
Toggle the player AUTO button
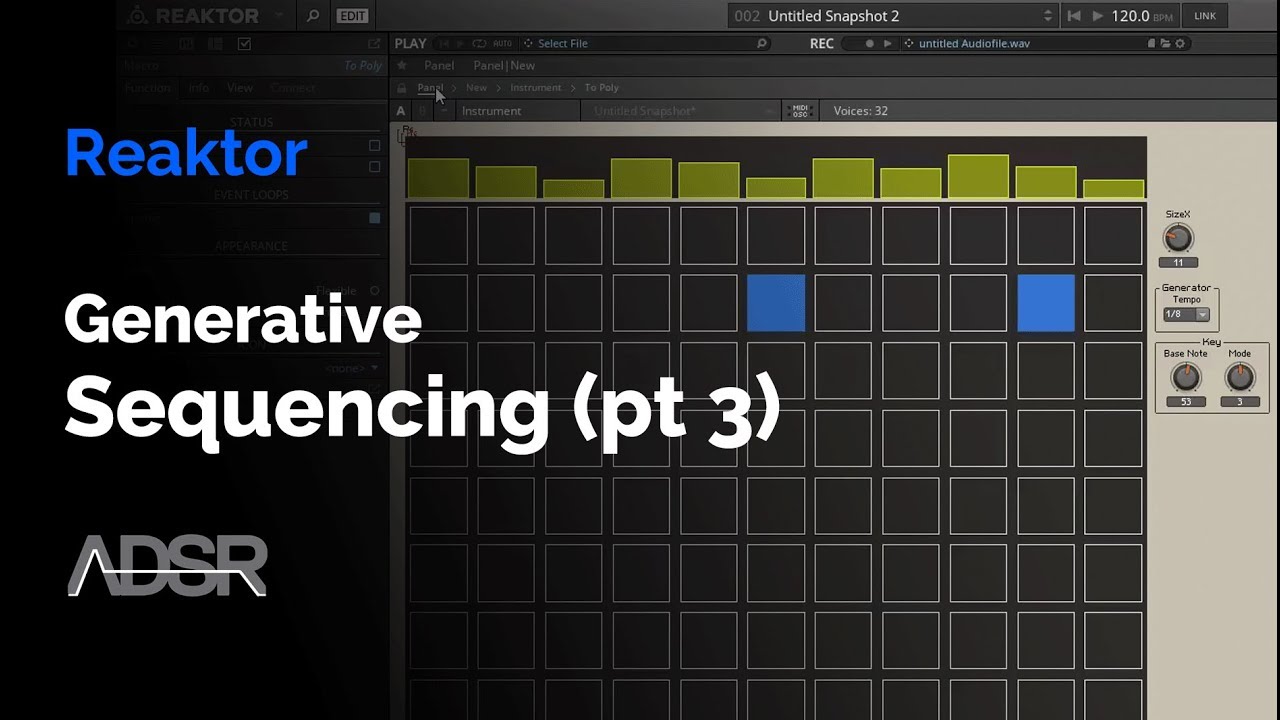(502, 44)
